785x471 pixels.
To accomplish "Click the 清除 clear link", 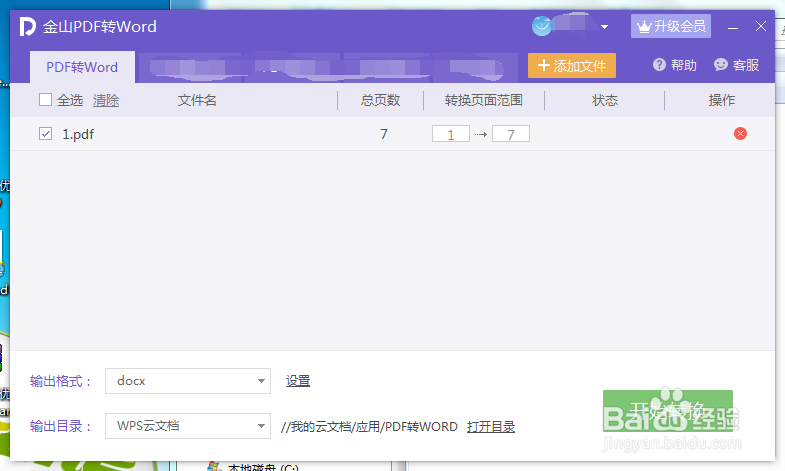I will [106, 100].
